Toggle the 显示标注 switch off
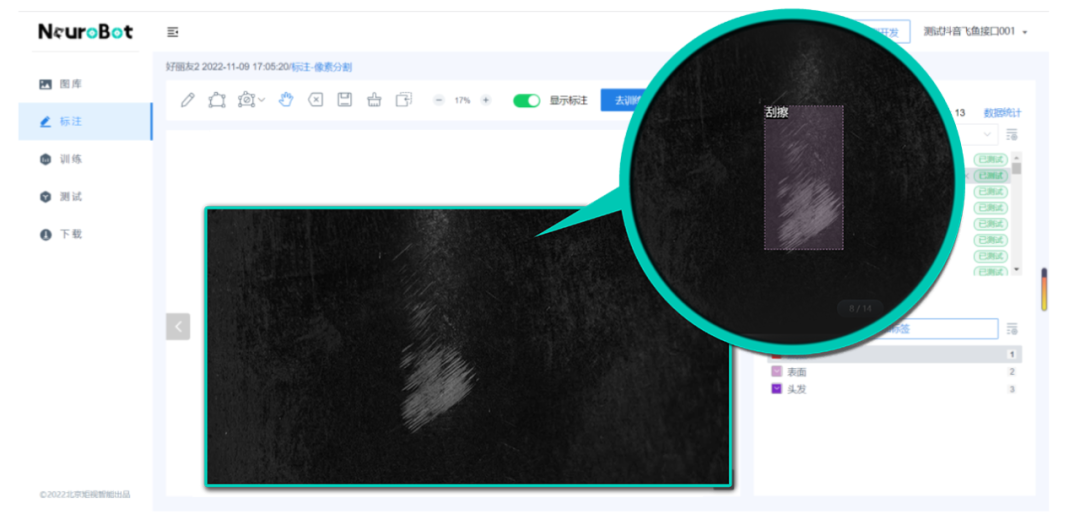Viewport: 1080px width, 525px height. tap(527, 101)
